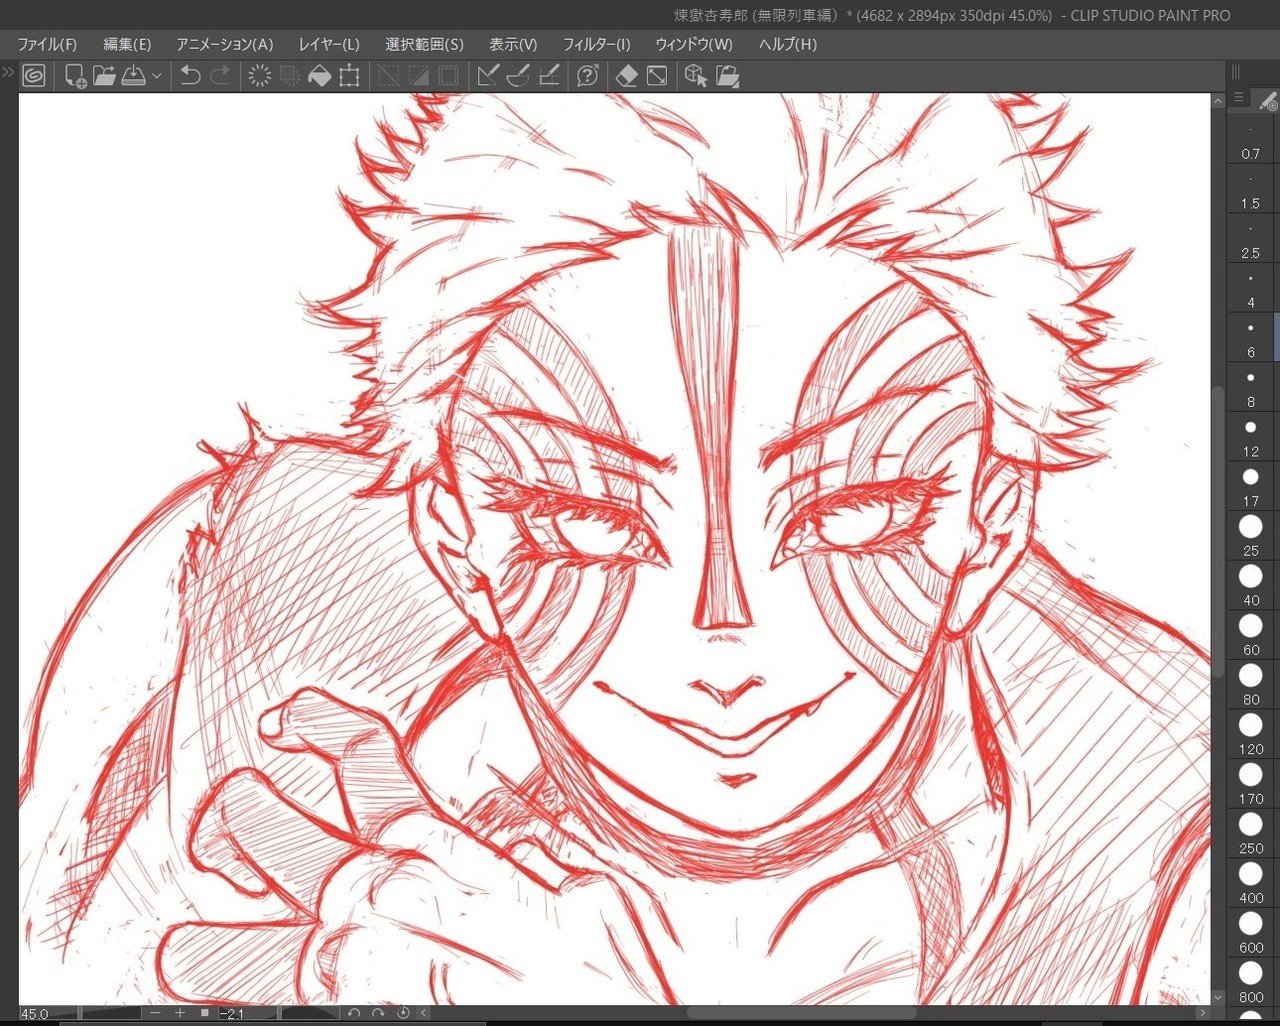Click the Clear Outside Selection icon
The height and width of the screenshot is (1026, 1280).
290,76
